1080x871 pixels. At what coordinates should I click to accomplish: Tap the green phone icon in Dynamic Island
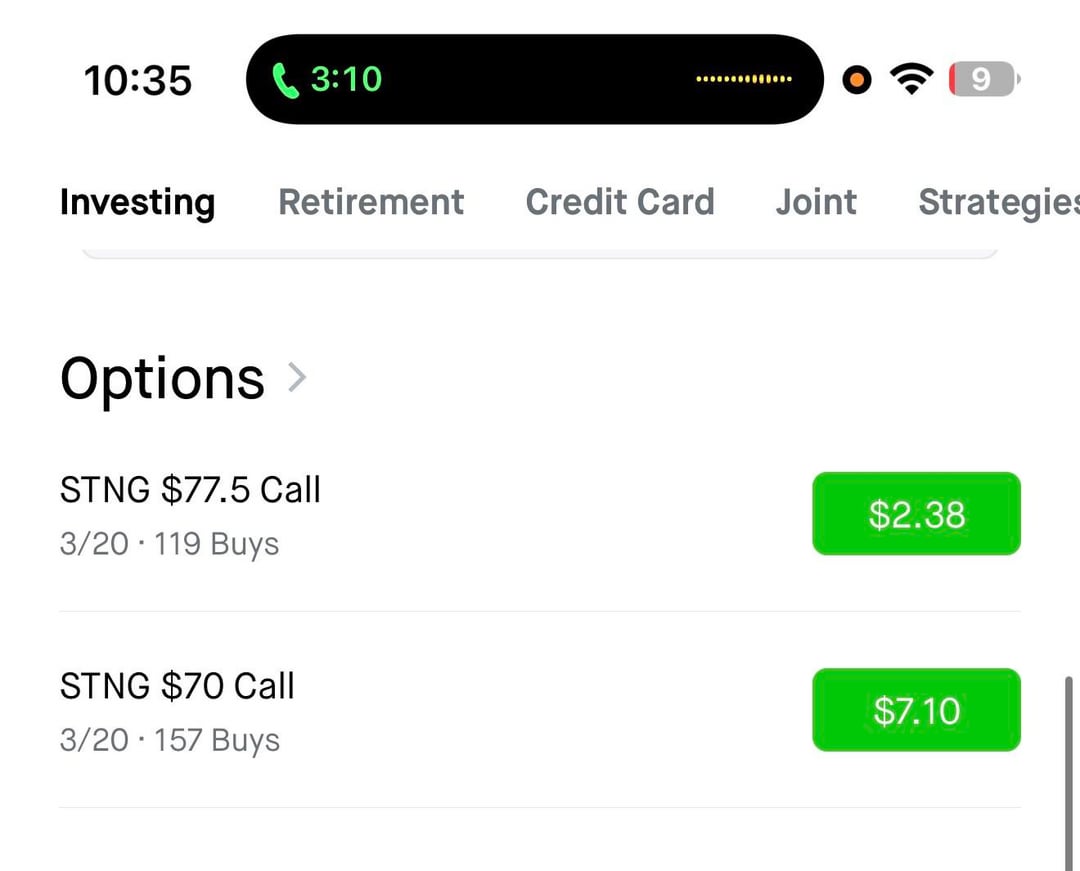point(286,80)
